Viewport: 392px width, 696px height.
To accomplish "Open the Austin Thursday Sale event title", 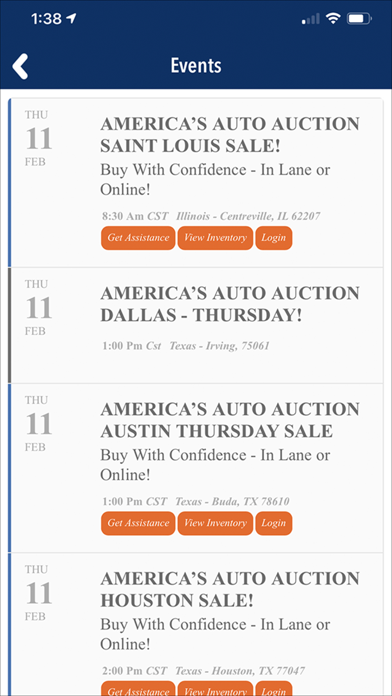I will coord(230,420).
